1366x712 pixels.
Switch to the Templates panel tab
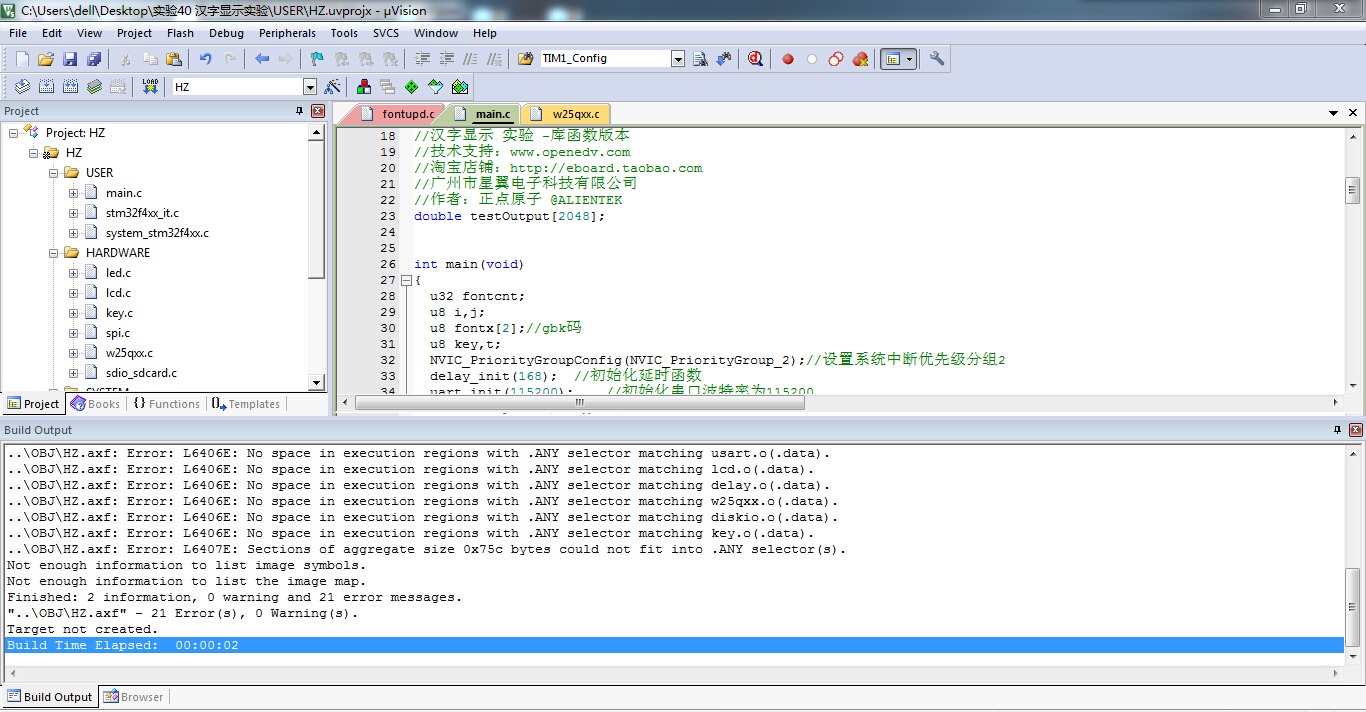(x=246, y=404)
